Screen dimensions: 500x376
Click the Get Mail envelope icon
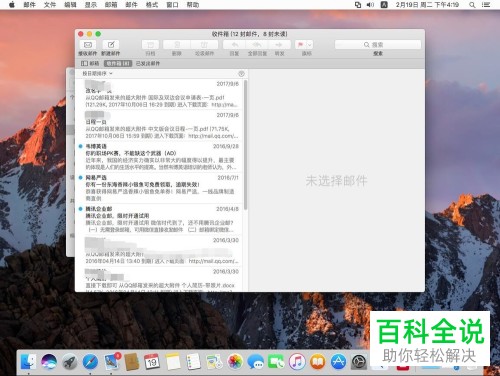click(88, 45)
